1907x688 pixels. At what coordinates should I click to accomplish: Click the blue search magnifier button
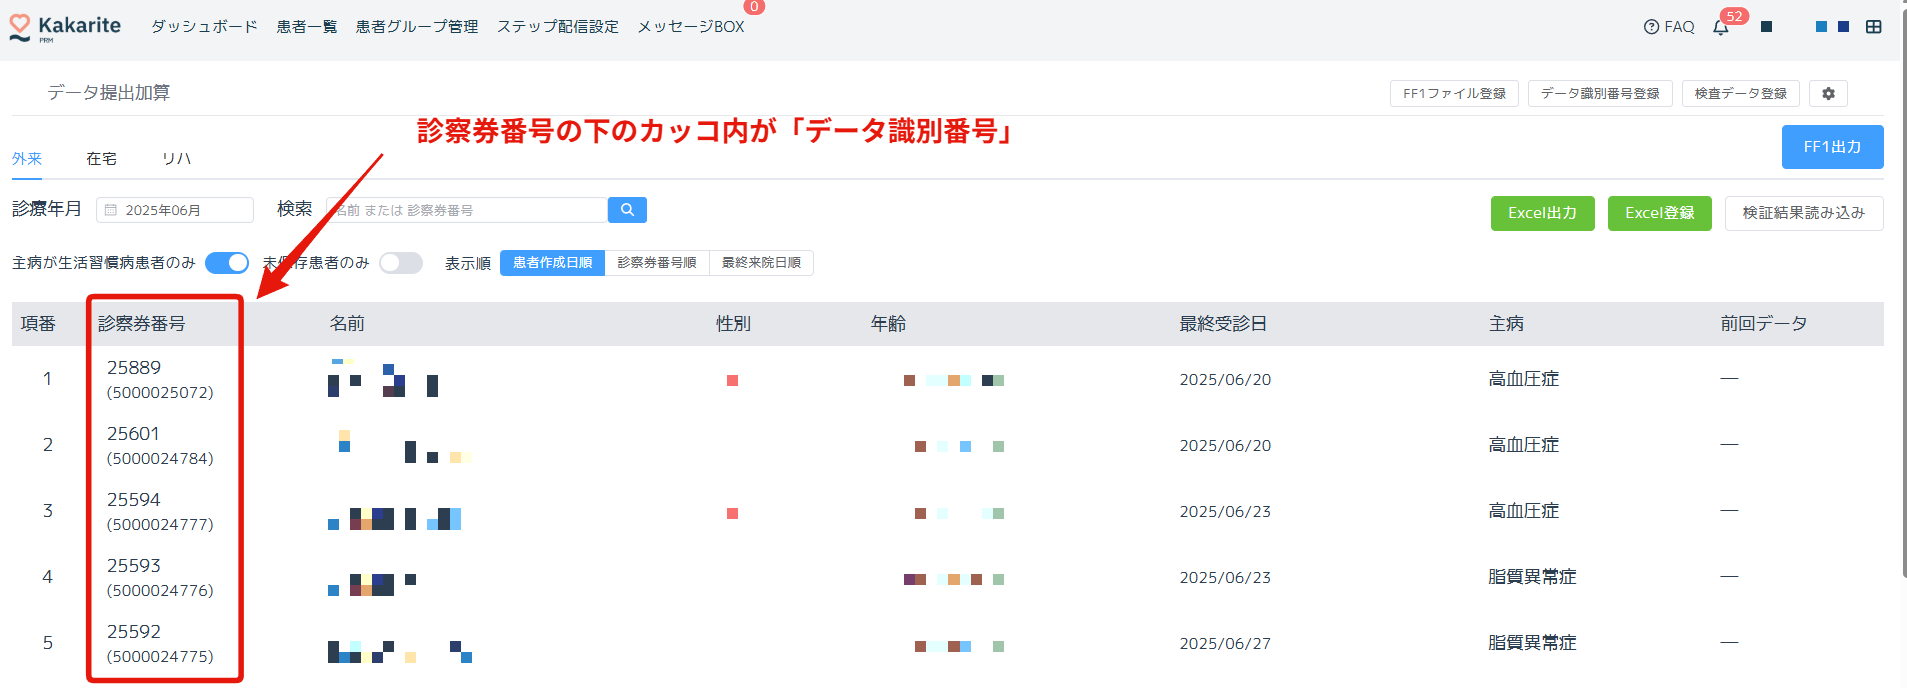pos(627,210)
